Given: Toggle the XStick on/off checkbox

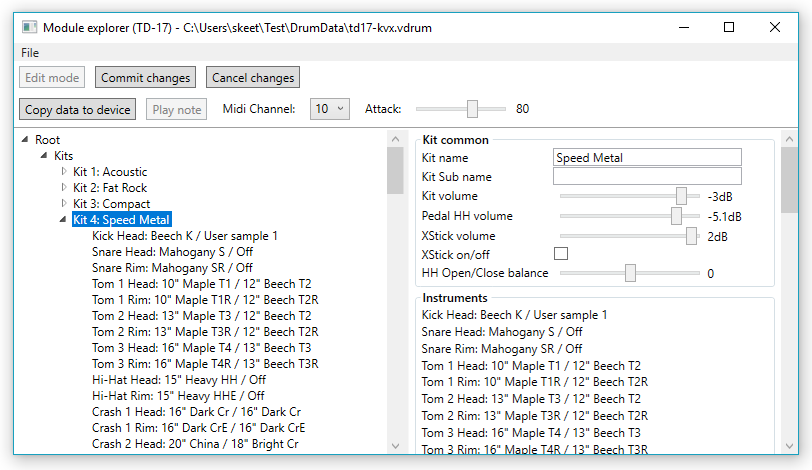Looking at the screenshot, I should click(x=561, y=254).
